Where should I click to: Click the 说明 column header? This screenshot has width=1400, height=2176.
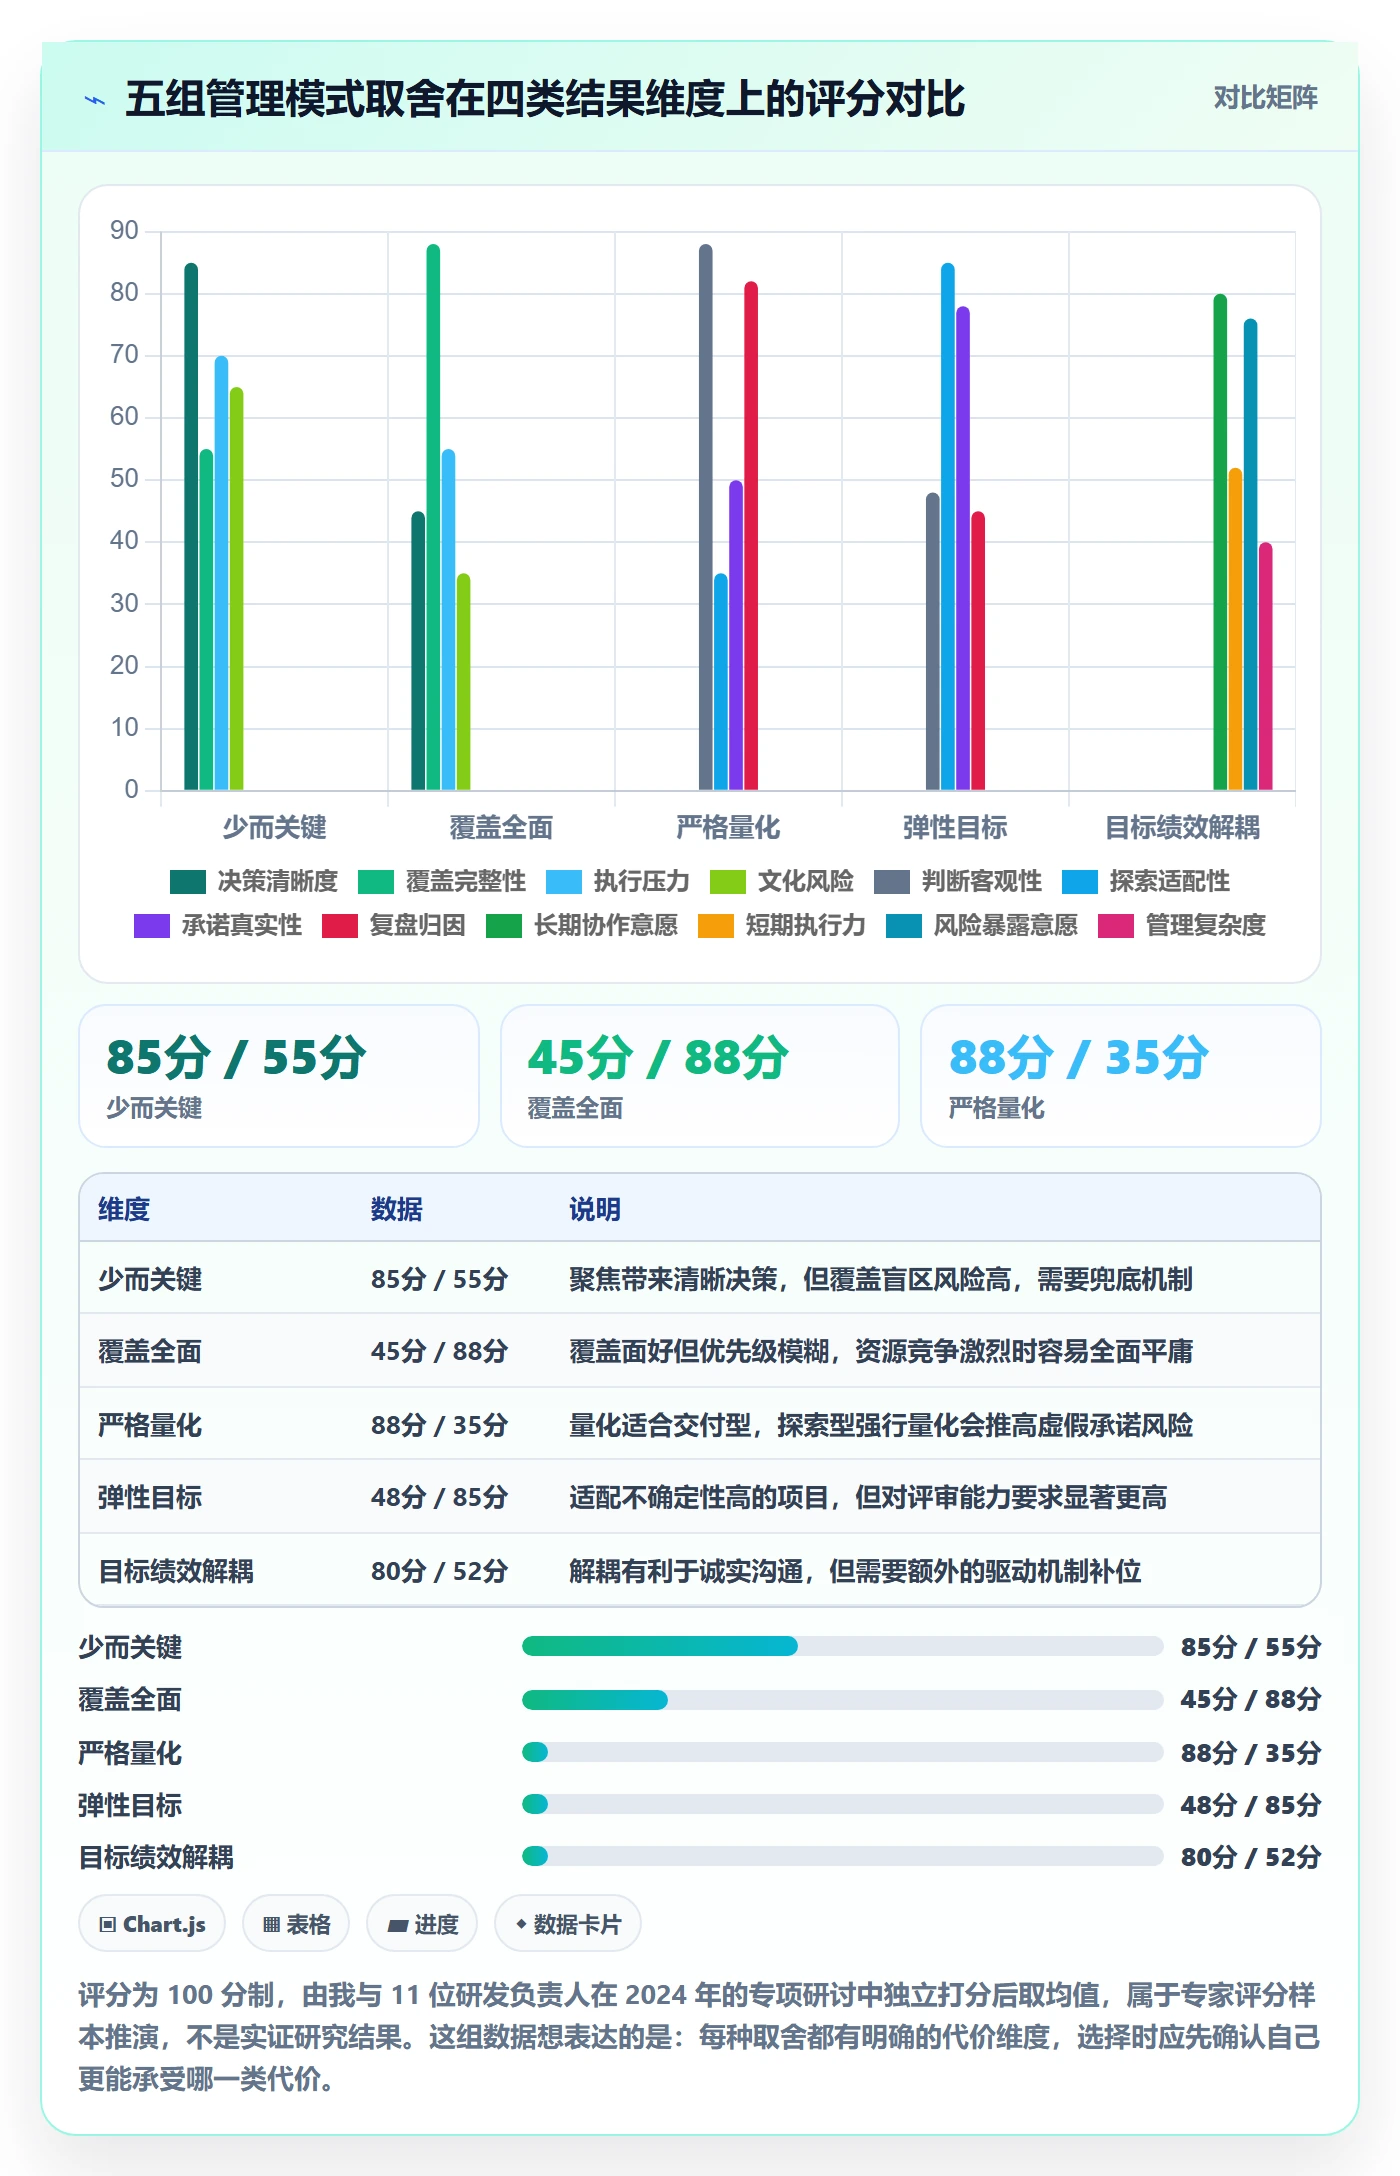click(595, 1209)
